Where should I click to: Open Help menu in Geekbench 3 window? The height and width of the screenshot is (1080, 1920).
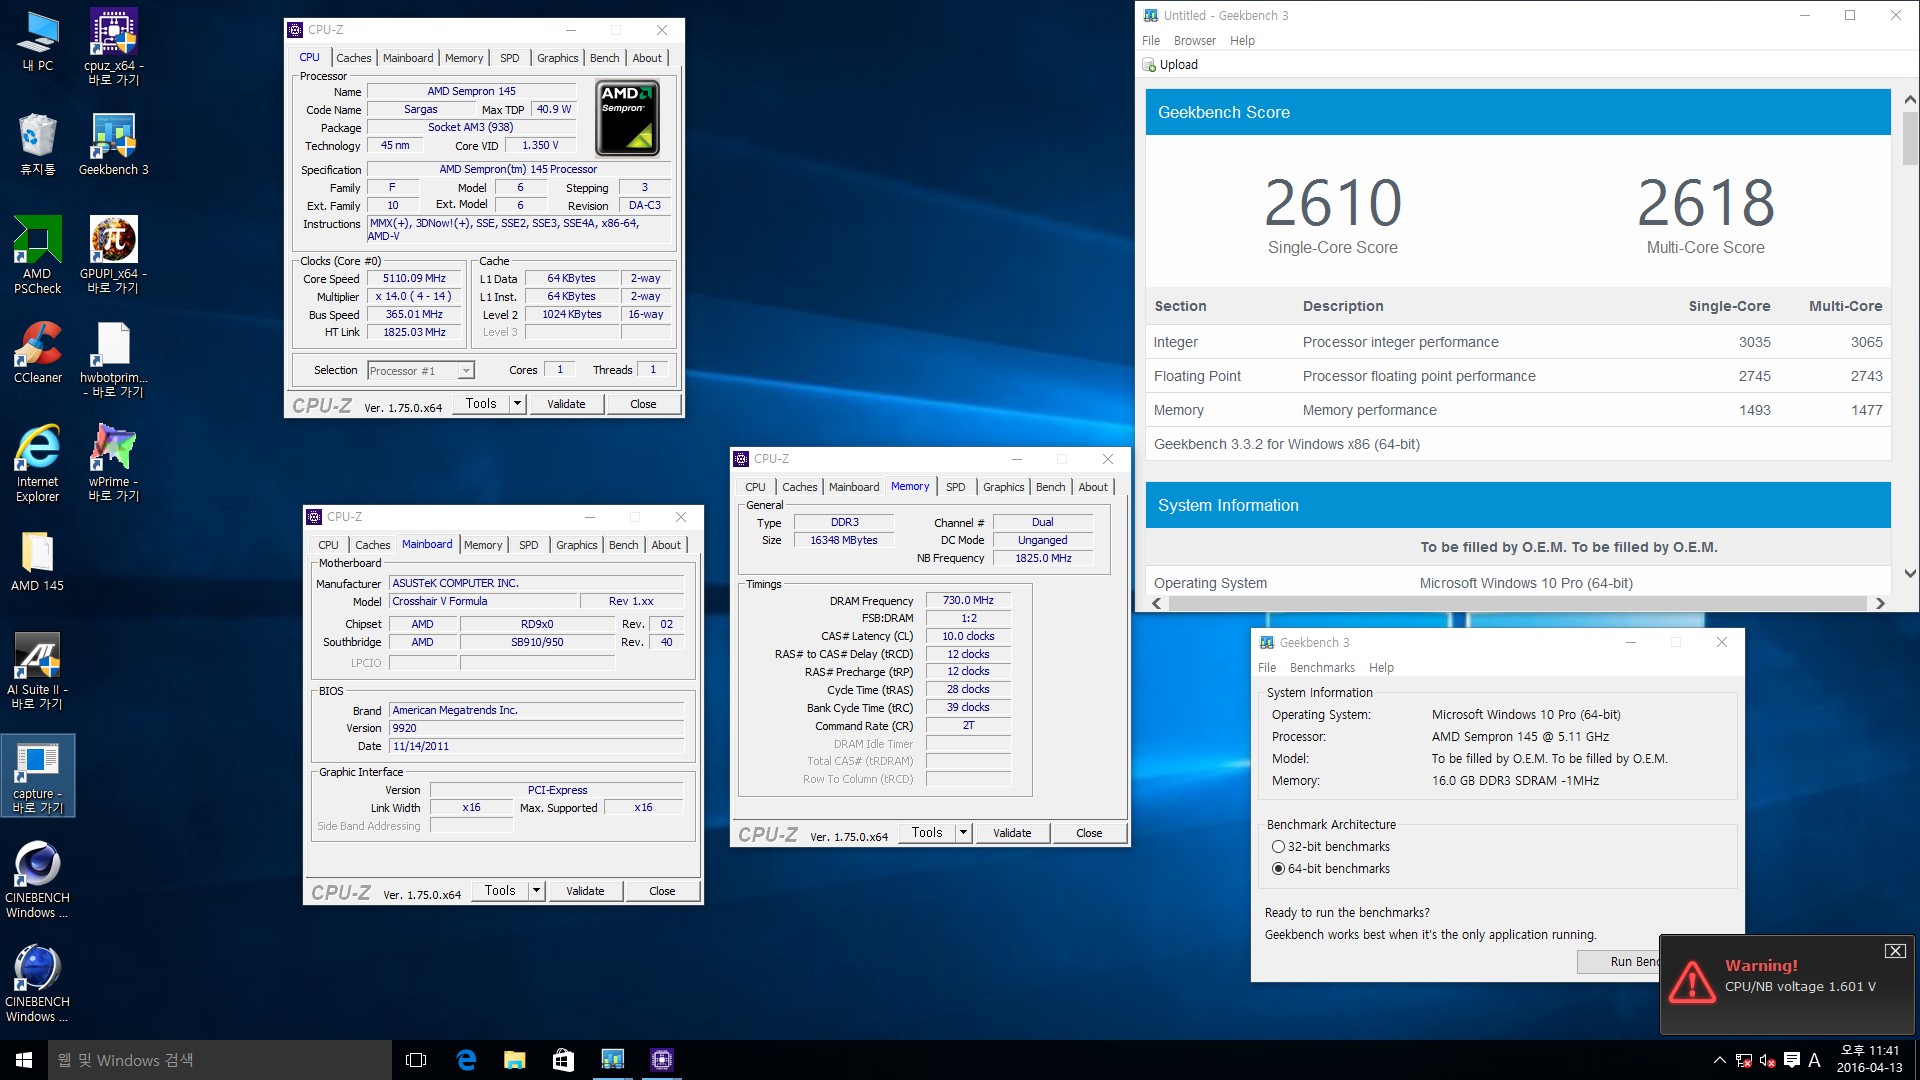click(x=1381, y=668)
